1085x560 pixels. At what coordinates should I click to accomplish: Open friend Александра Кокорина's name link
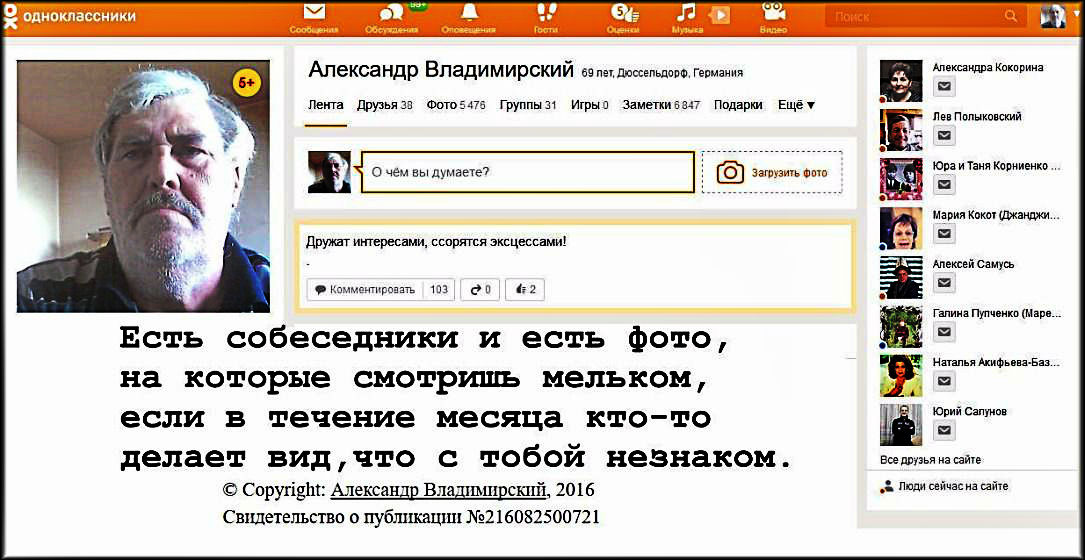tap(988, 68)
